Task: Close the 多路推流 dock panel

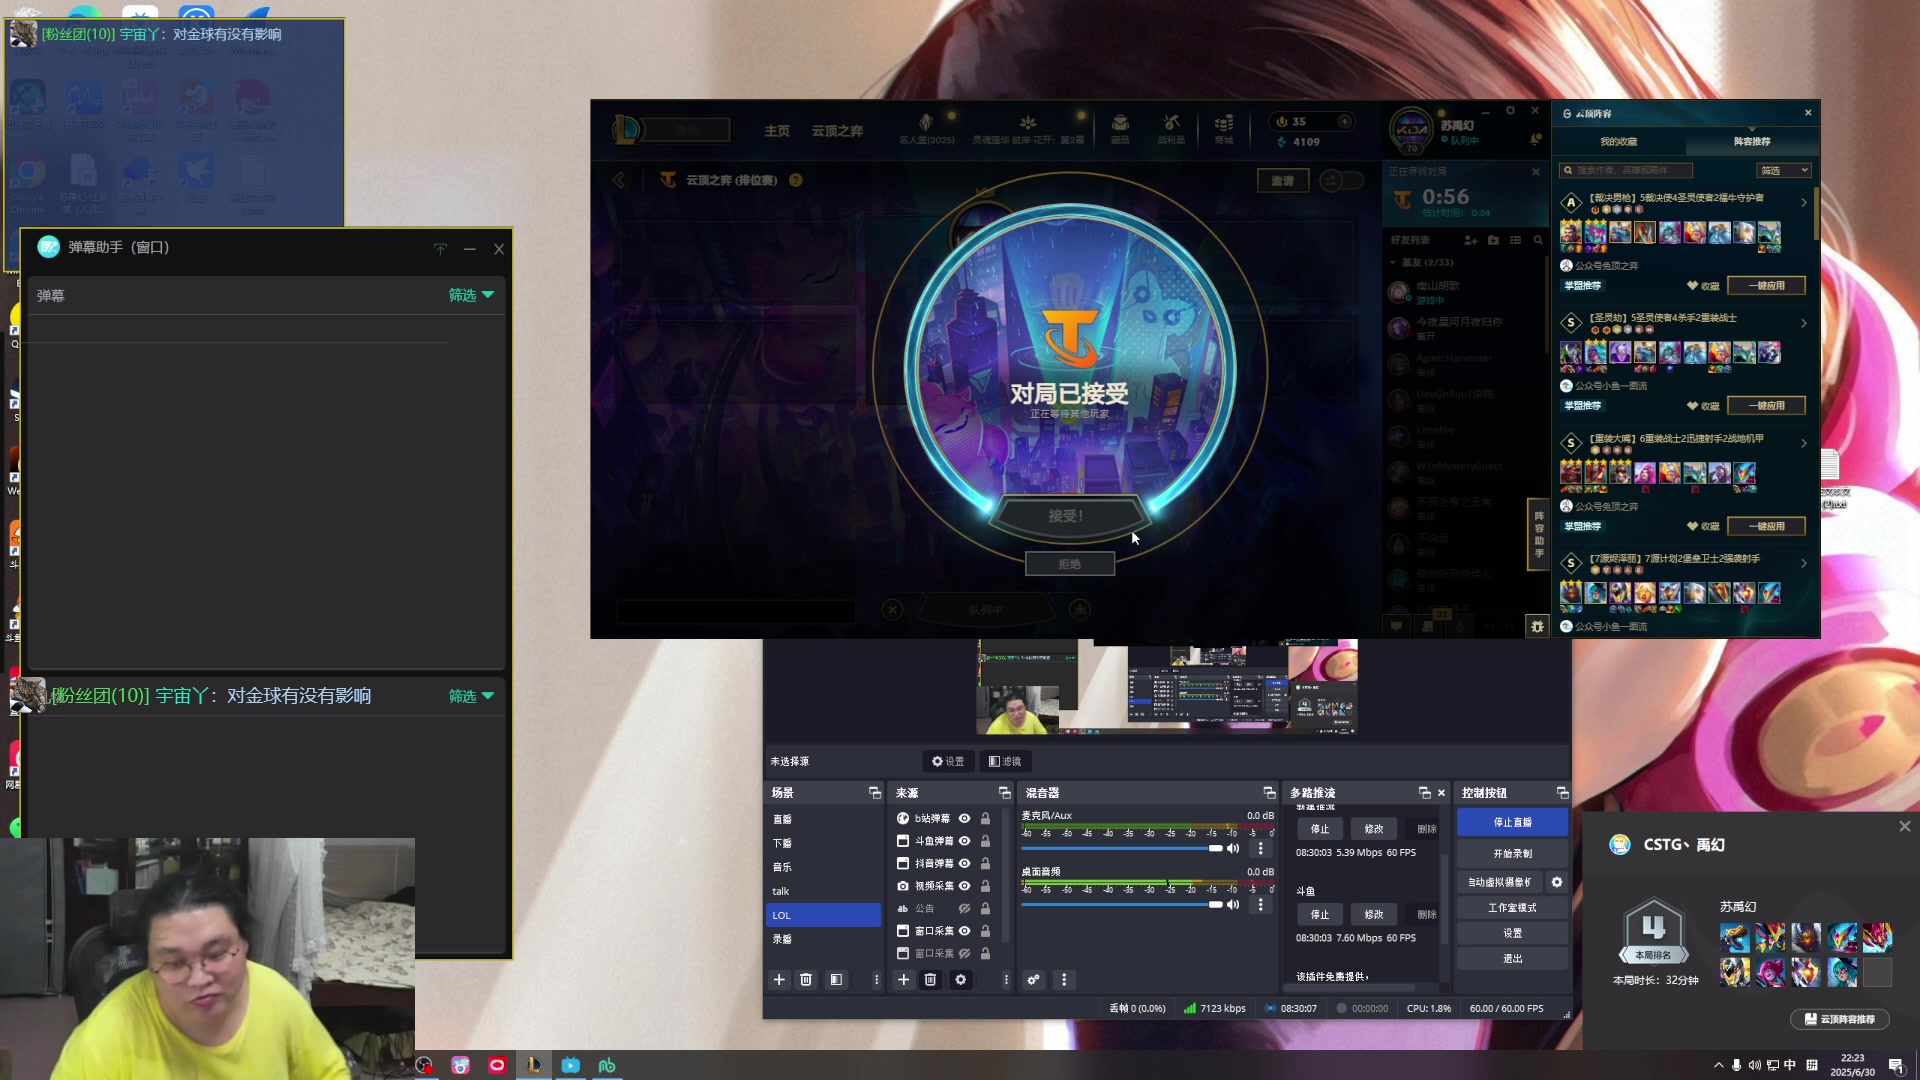Action: point(1441,792)
